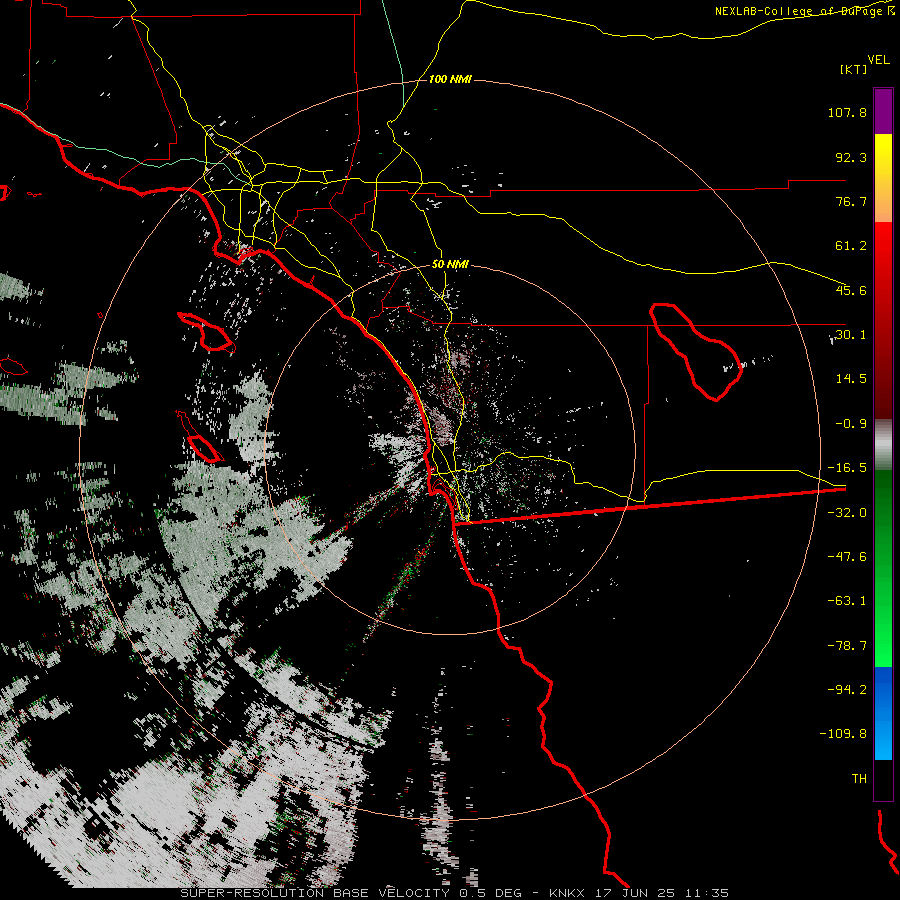Image resolution: width=900 pixels, height=900 pixels.
Task: Select the 92.3 legend value
Action: point(851,157)
